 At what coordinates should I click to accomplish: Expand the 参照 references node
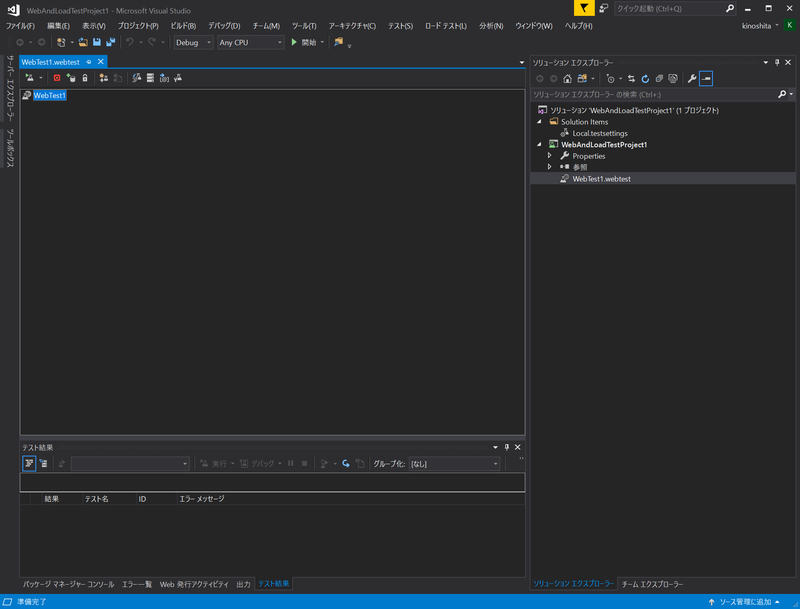pyautogui.click(x=549, y=167)
